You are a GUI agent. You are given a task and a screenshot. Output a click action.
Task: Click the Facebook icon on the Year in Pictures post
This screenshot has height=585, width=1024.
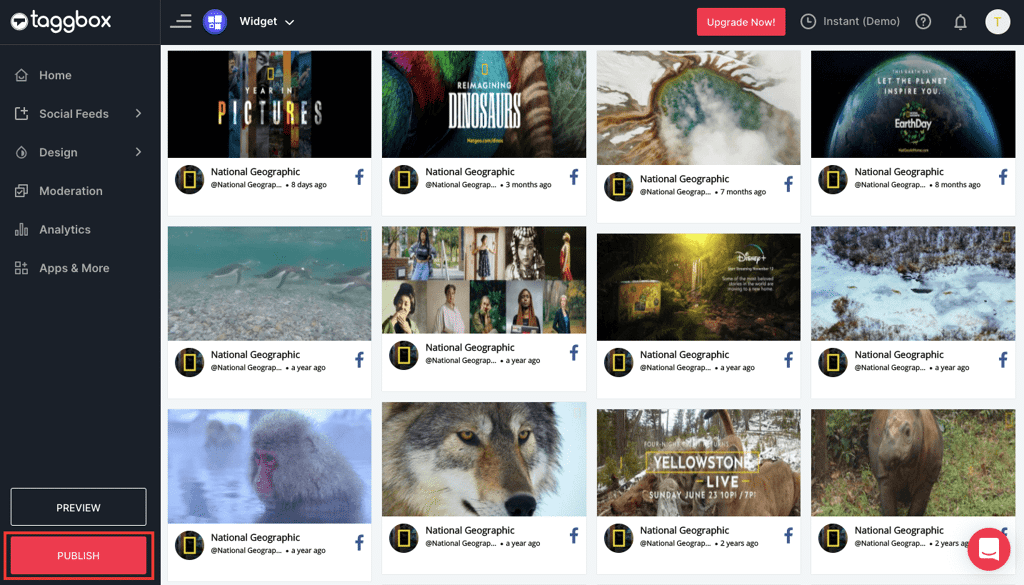pyautogui.click(x=358, y=176)
